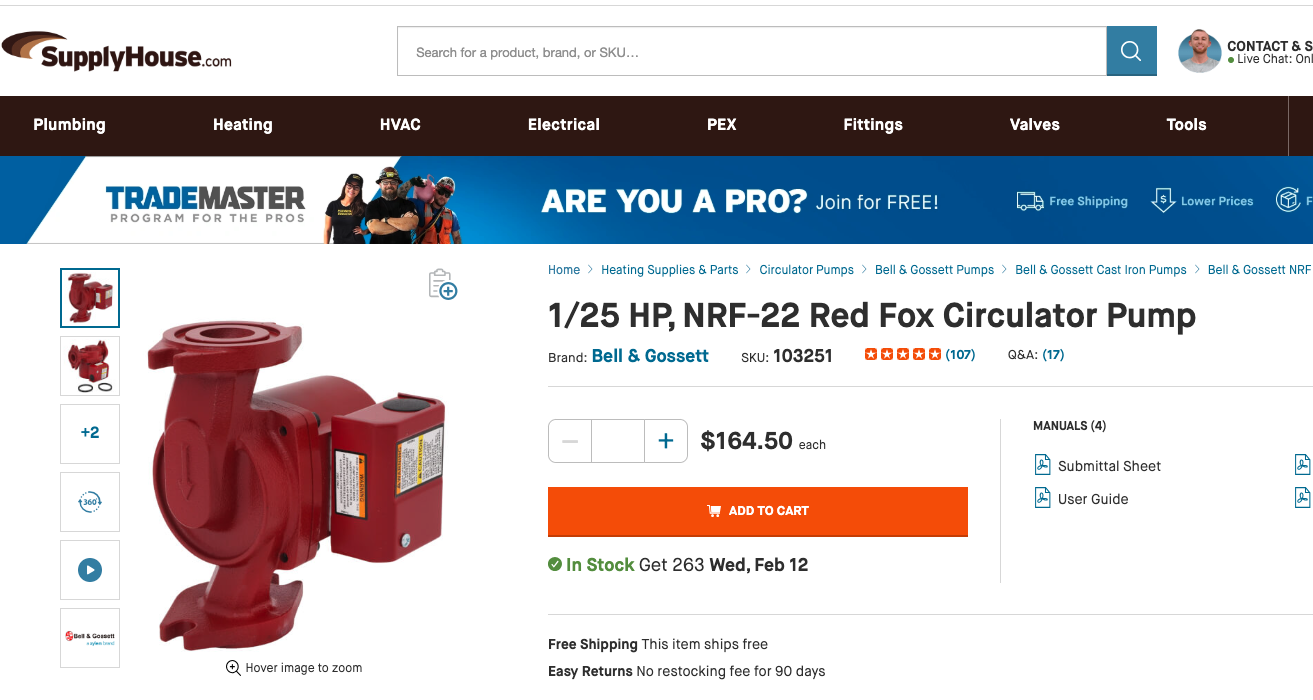
Task: Open the Bell & Gossett brand link
Action: pyautogui.click(x=650, y=356)
